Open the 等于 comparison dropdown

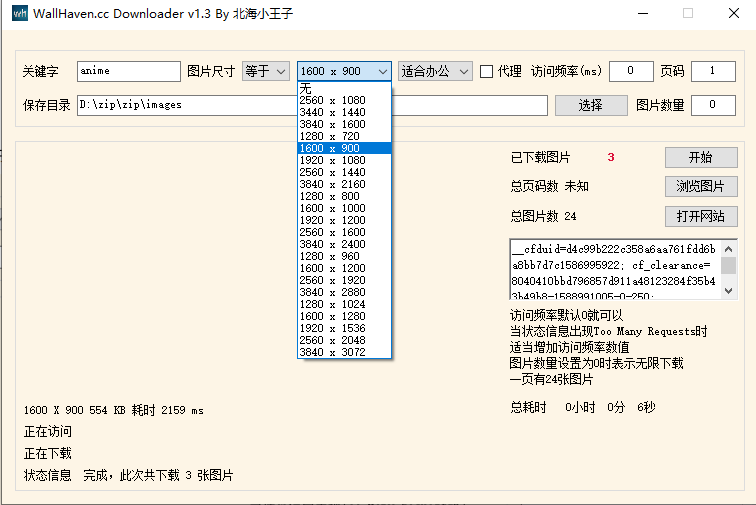point(266,71)
